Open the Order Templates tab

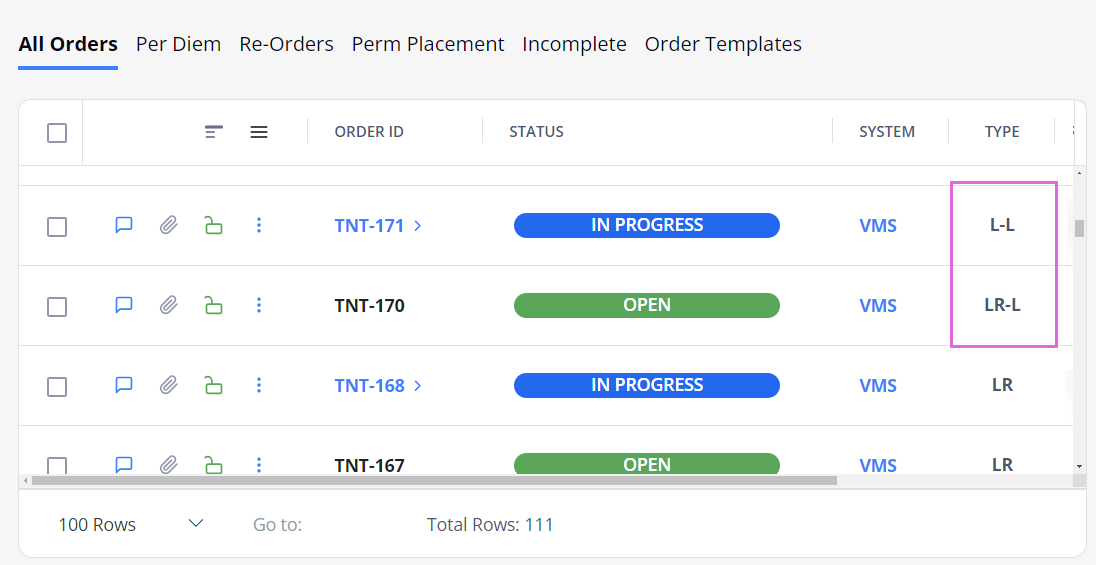tap(723, 44)
